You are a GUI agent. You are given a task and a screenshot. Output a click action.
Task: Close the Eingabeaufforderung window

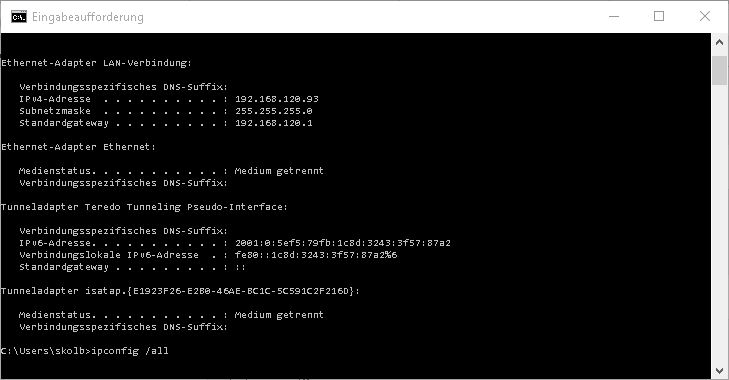pos(705,16)
